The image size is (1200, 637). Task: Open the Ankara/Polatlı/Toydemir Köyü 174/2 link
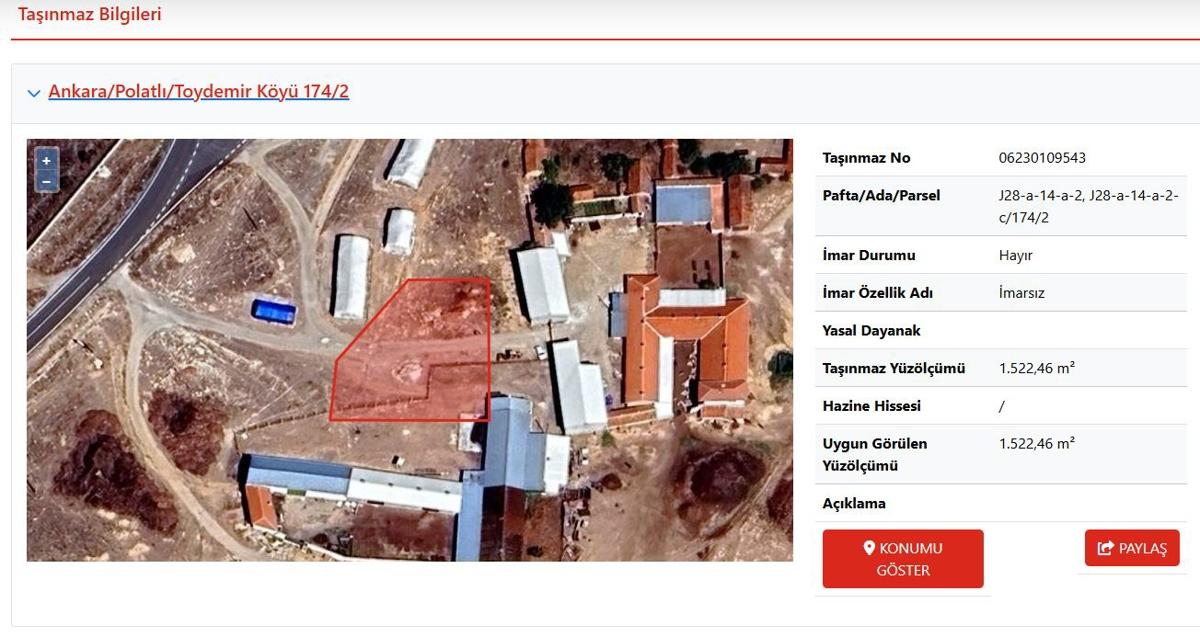198,92
